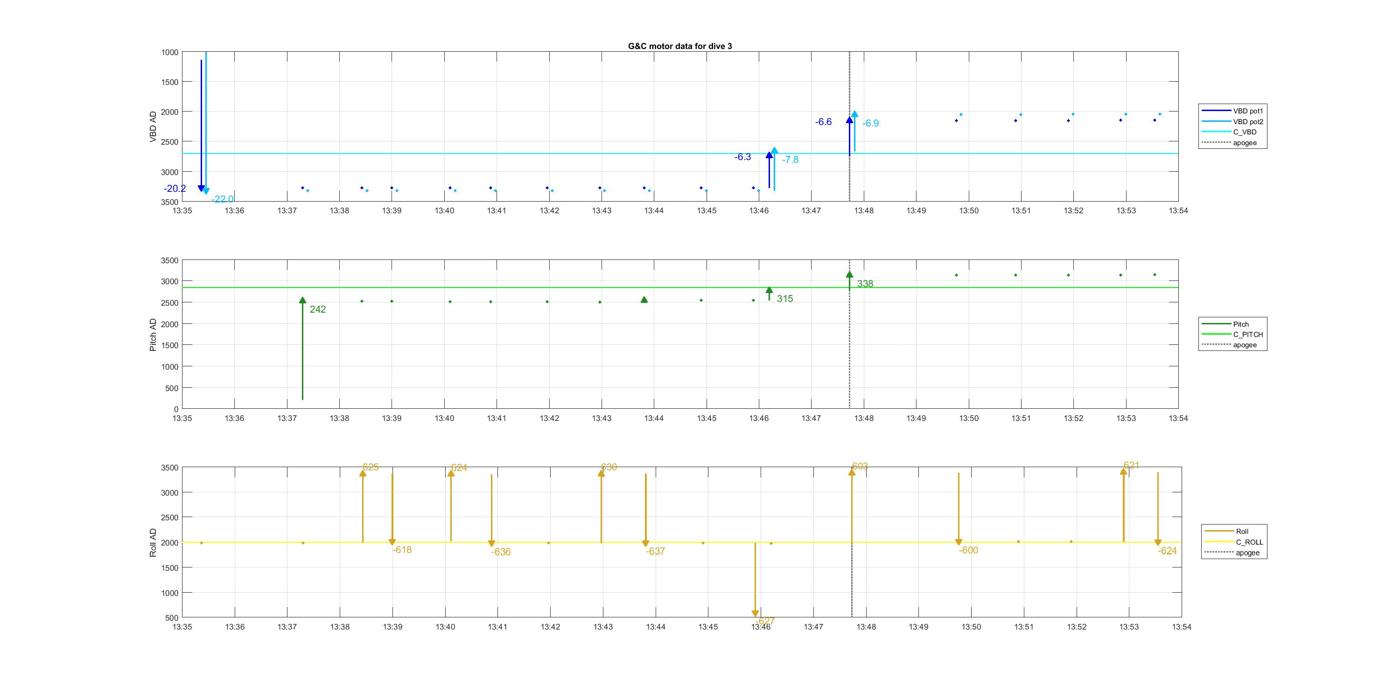Select the 'C_ROLL' legend entry
The image size is (1400, 693).
point(1235,542)
